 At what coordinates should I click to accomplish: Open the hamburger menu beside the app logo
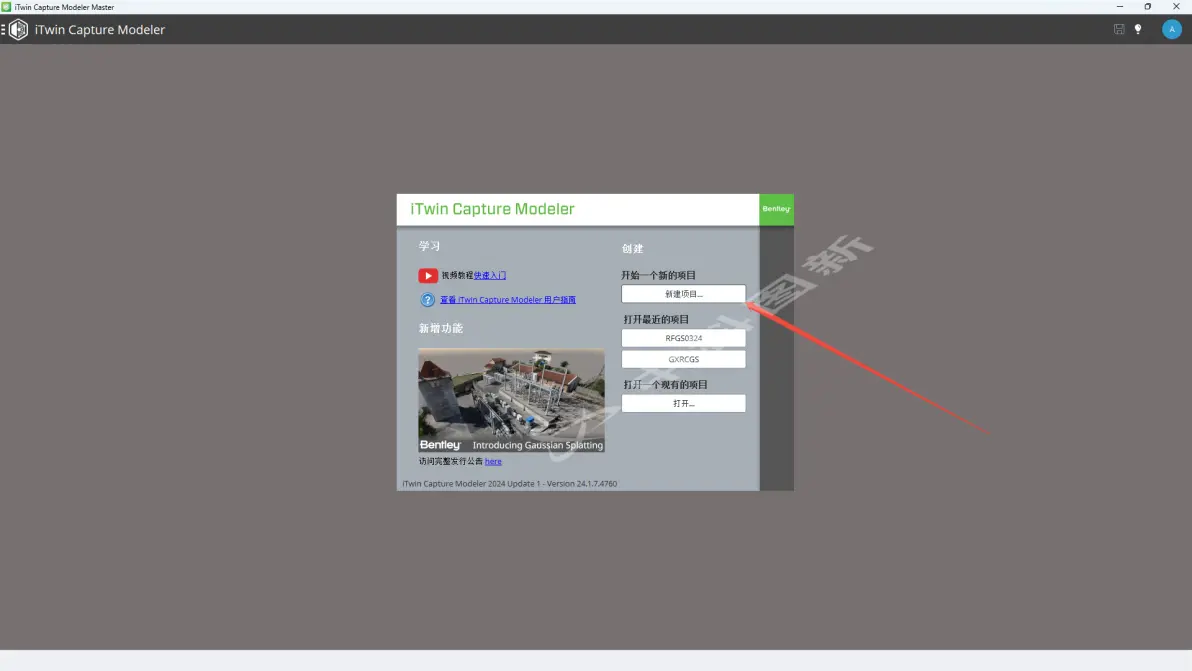click(3, 30)
